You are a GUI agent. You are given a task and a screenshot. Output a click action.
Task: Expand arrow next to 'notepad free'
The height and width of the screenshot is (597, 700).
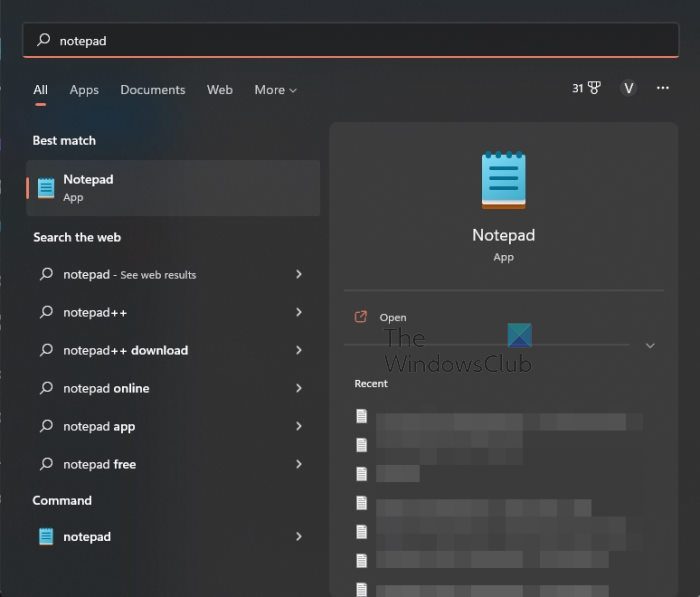[x=299, y=464]
